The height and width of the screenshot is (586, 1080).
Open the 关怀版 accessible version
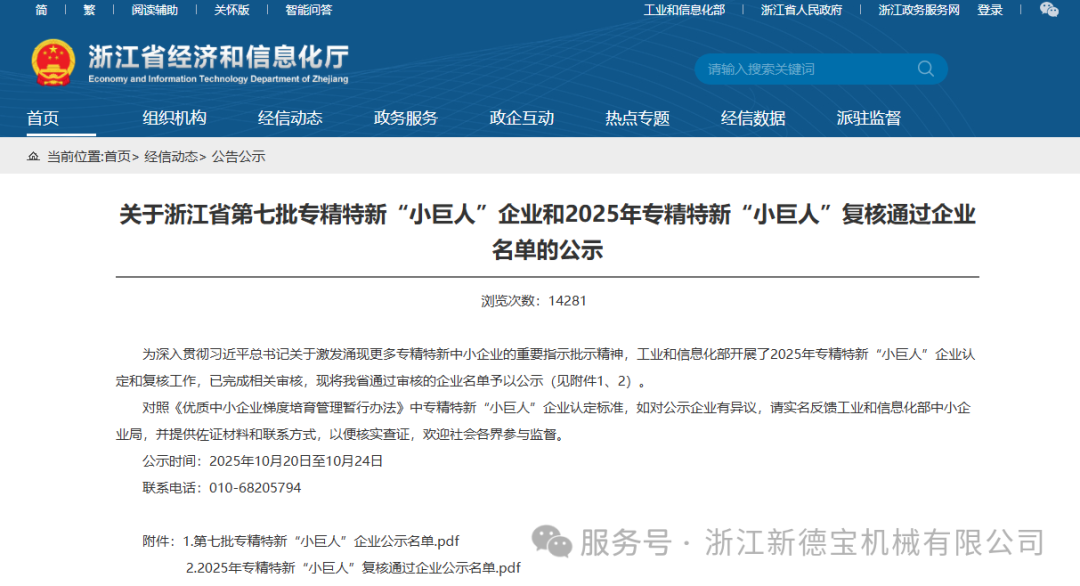(x=231, y=10)
